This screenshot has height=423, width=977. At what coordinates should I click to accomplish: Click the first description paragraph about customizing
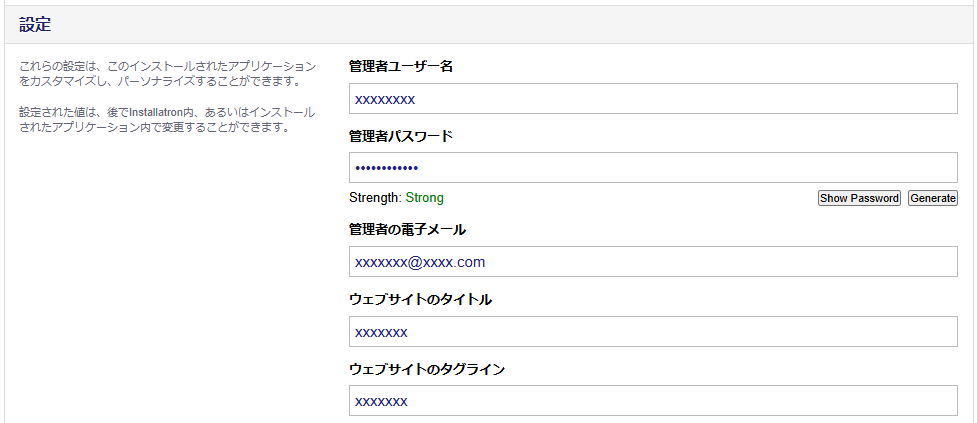[x=167, y=74]
